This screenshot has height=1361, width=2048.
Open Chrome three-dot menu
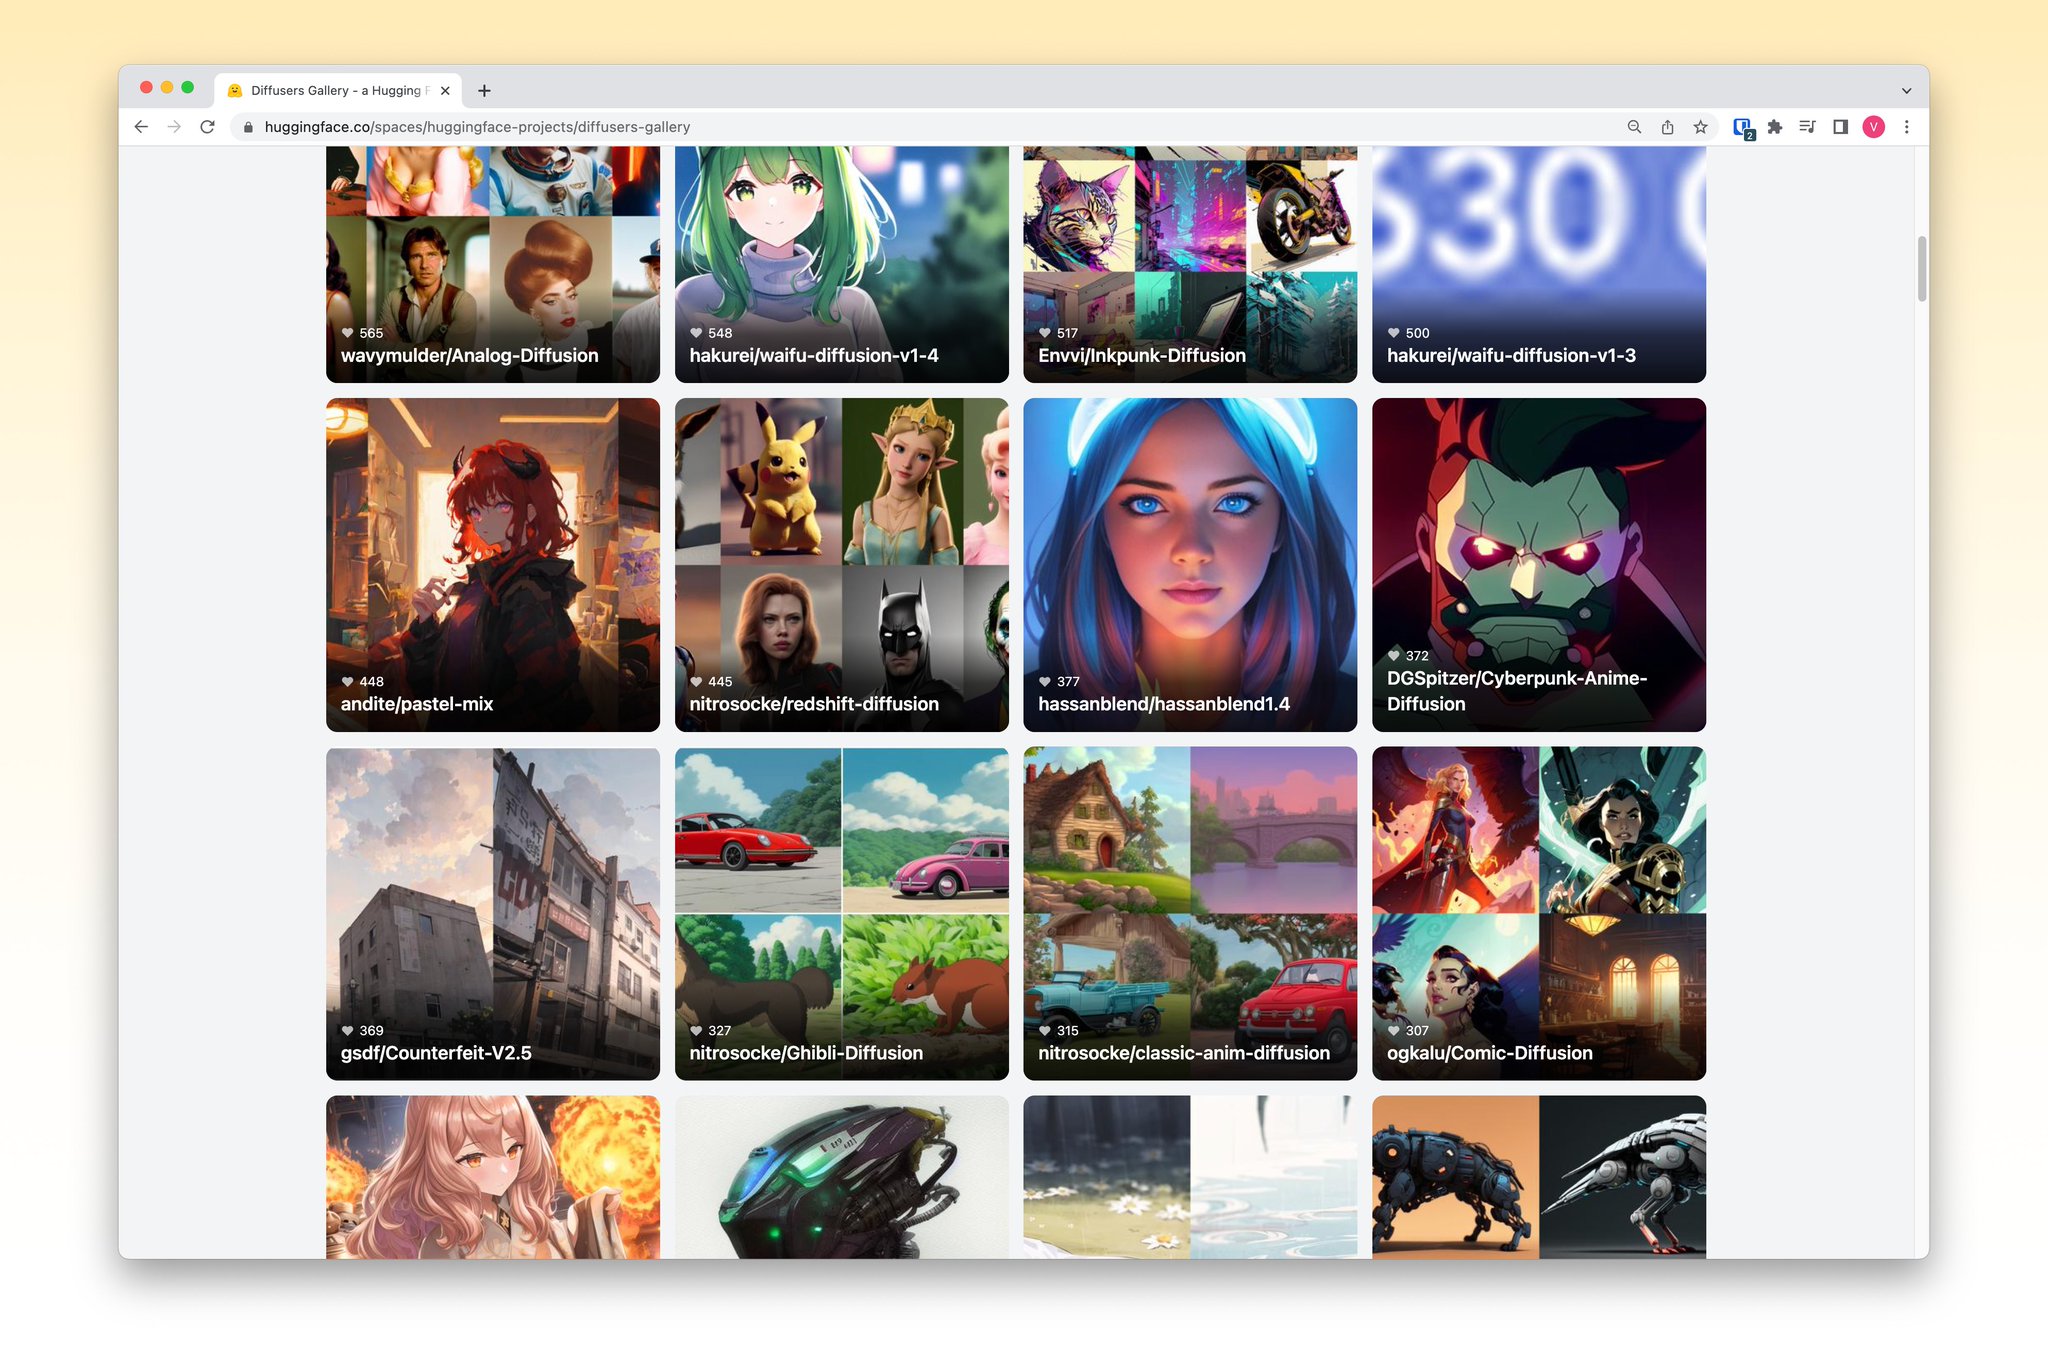(x=1907, y=127)
